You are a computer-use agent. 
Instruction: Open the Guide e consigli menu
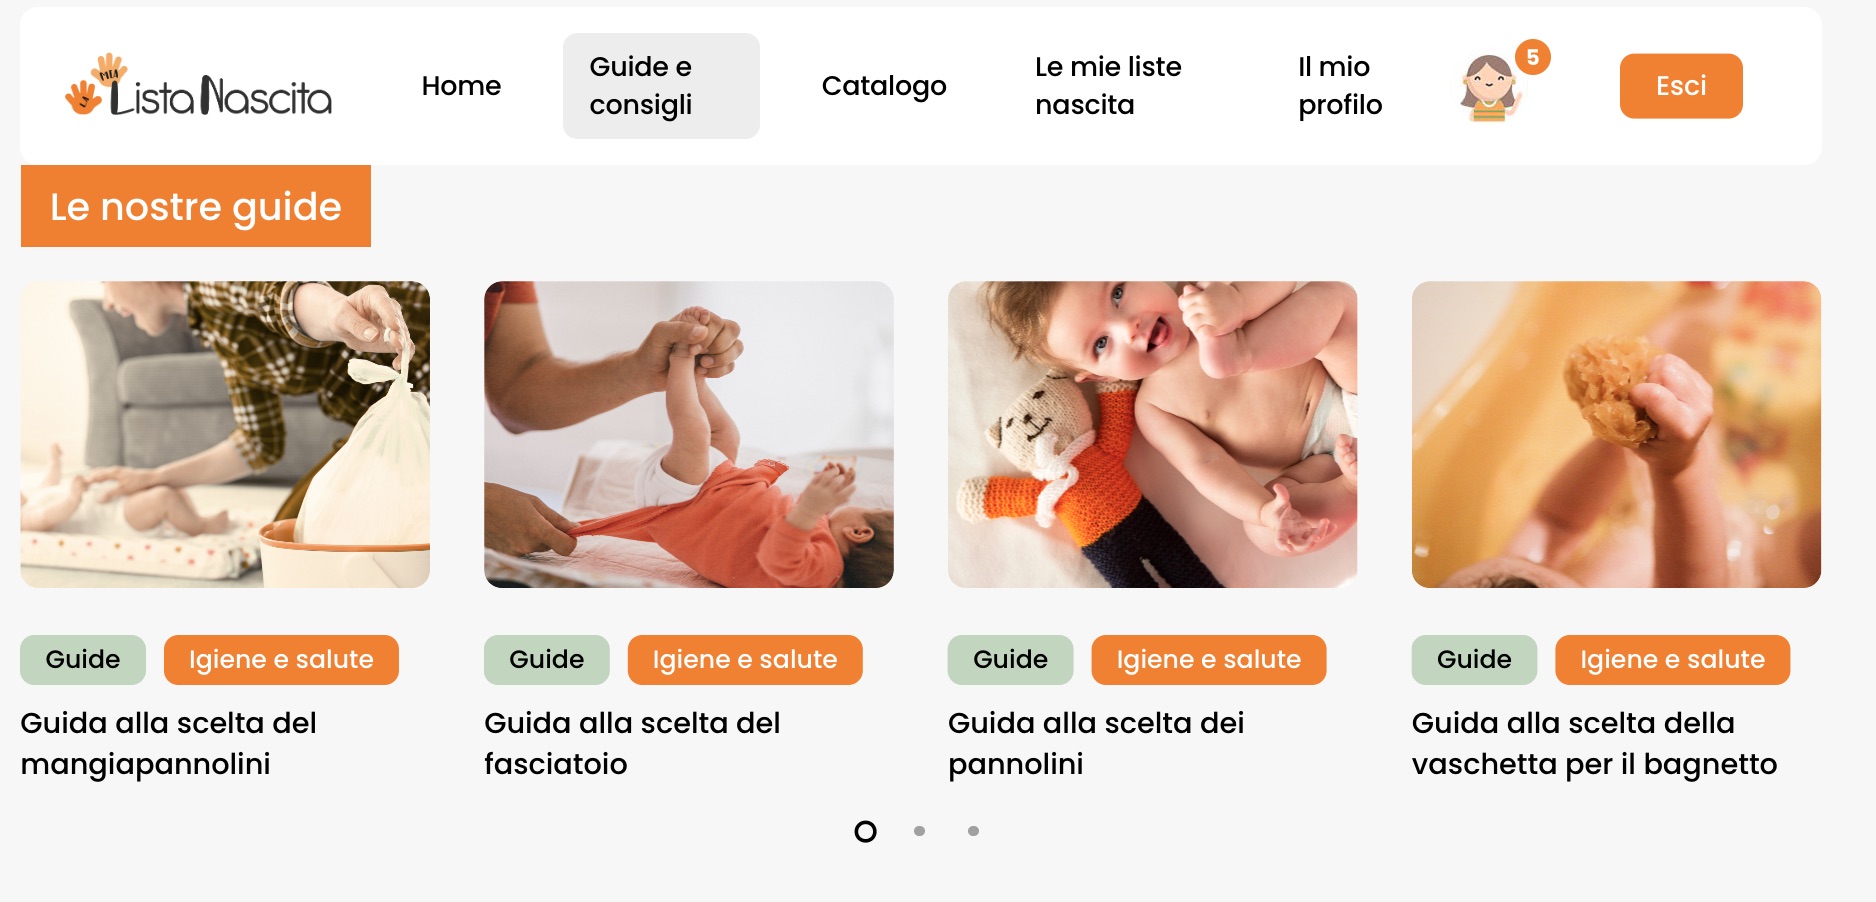tap(661, 86)
